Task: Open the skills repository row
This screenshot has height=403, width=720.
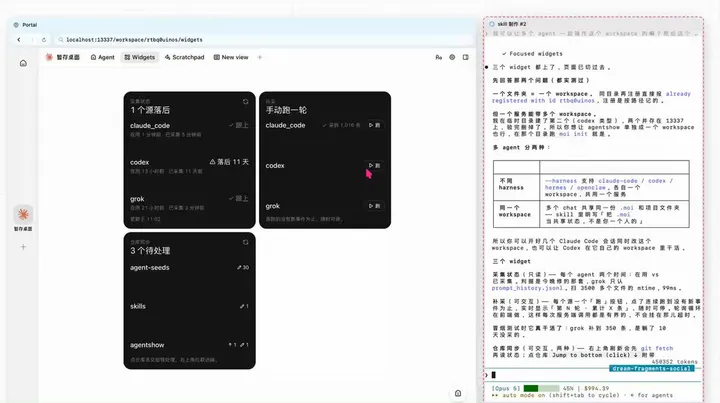Action: tap(189, 306)
